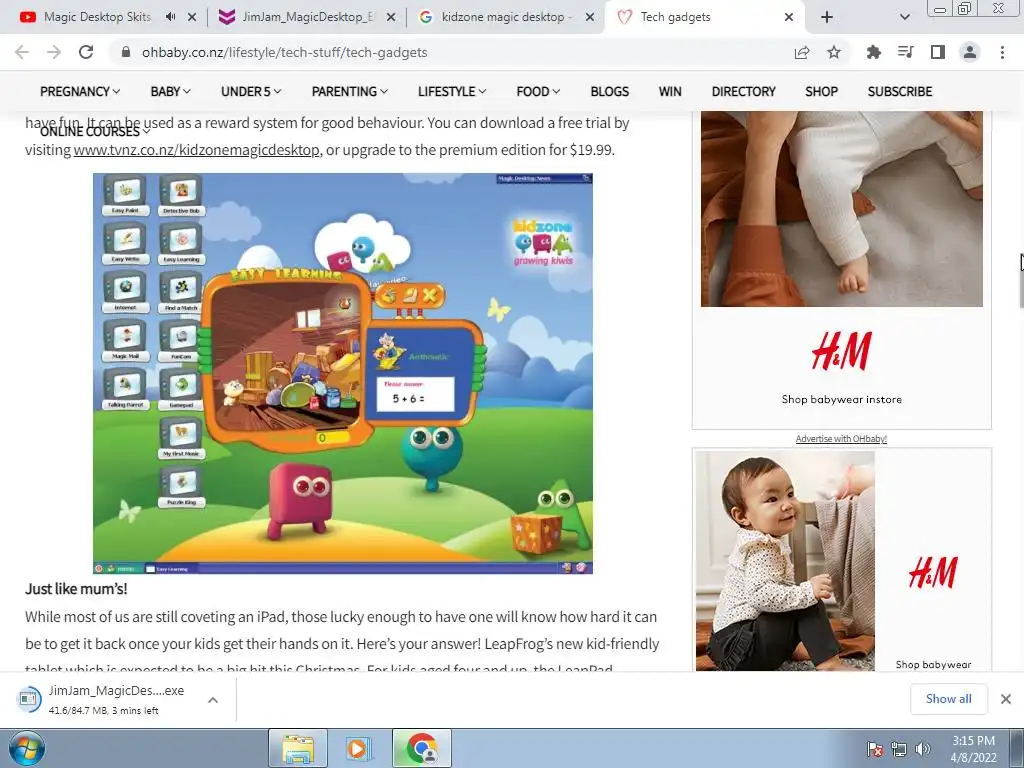The width and height of the screenshot is (1024, 768).
Task: Open the Action Center flag icon
Action: point(874,749)
